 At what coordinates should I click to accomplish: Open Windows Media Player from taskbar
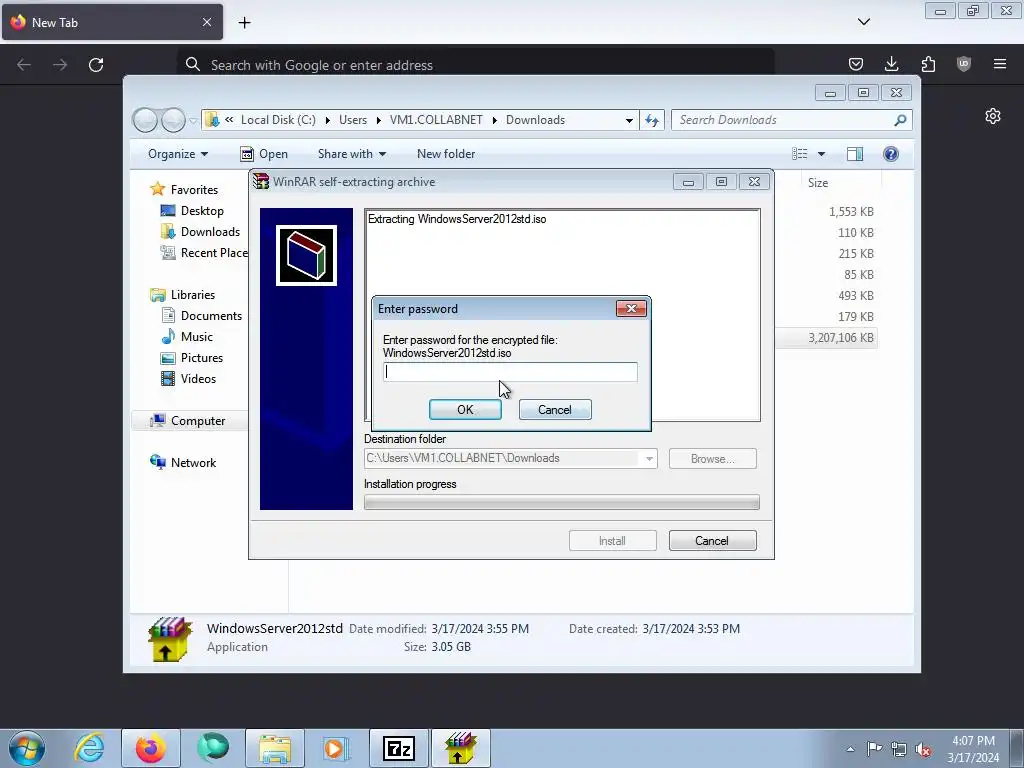coord(337,748)
